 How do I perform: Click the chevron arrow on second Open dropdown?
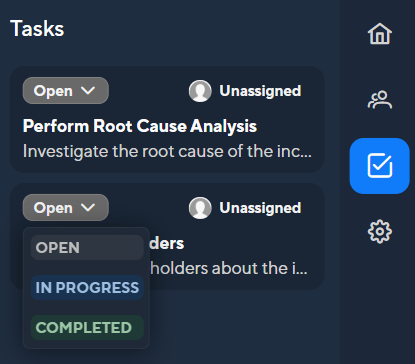[88, 208]
